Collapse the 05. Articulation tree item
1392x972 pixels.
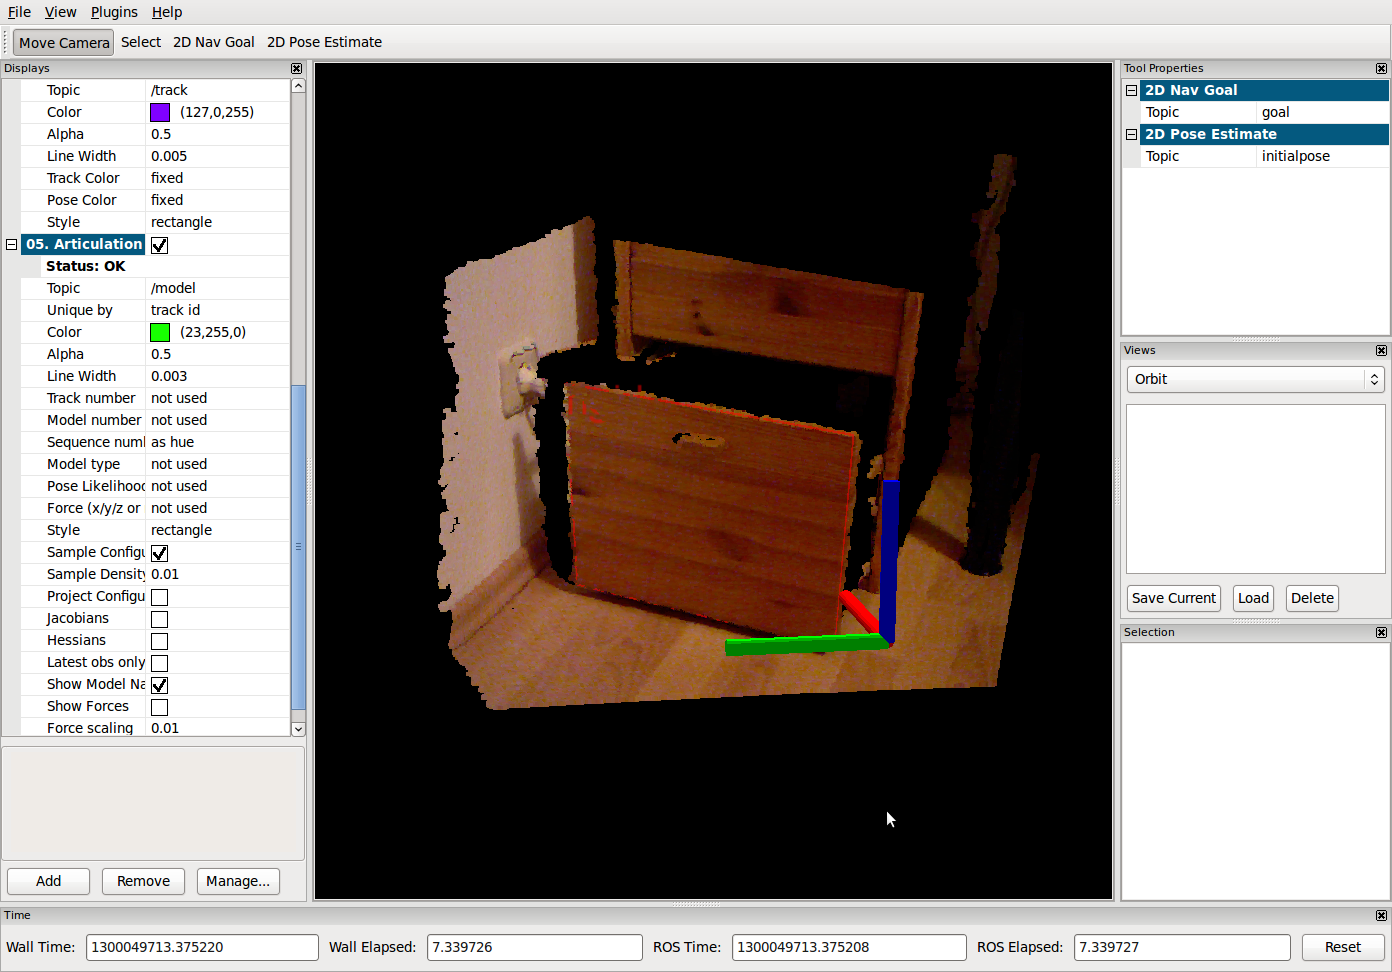coord(12,244)
